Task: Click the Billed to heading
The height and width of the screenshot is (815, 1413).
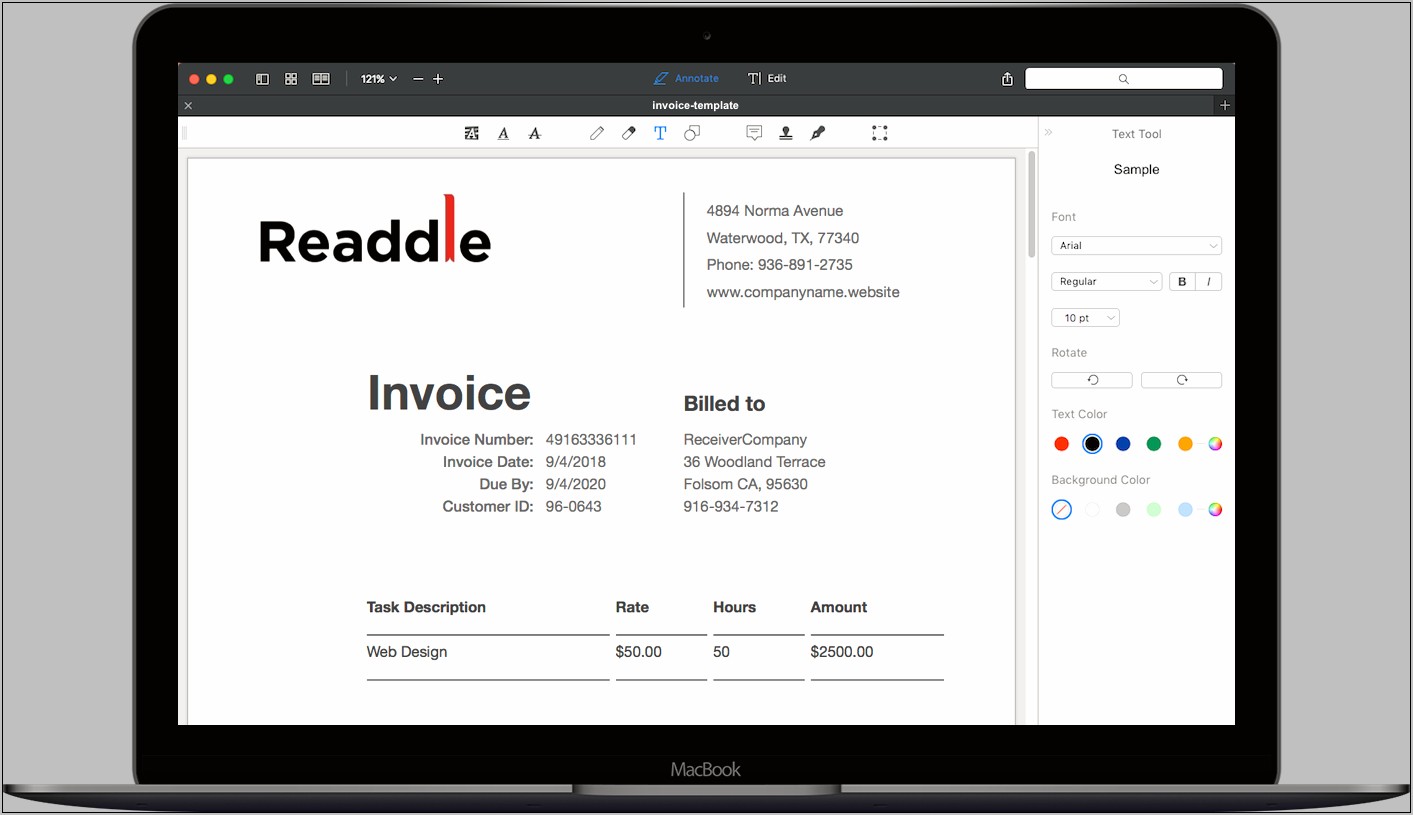Action: tap(724, 404)
